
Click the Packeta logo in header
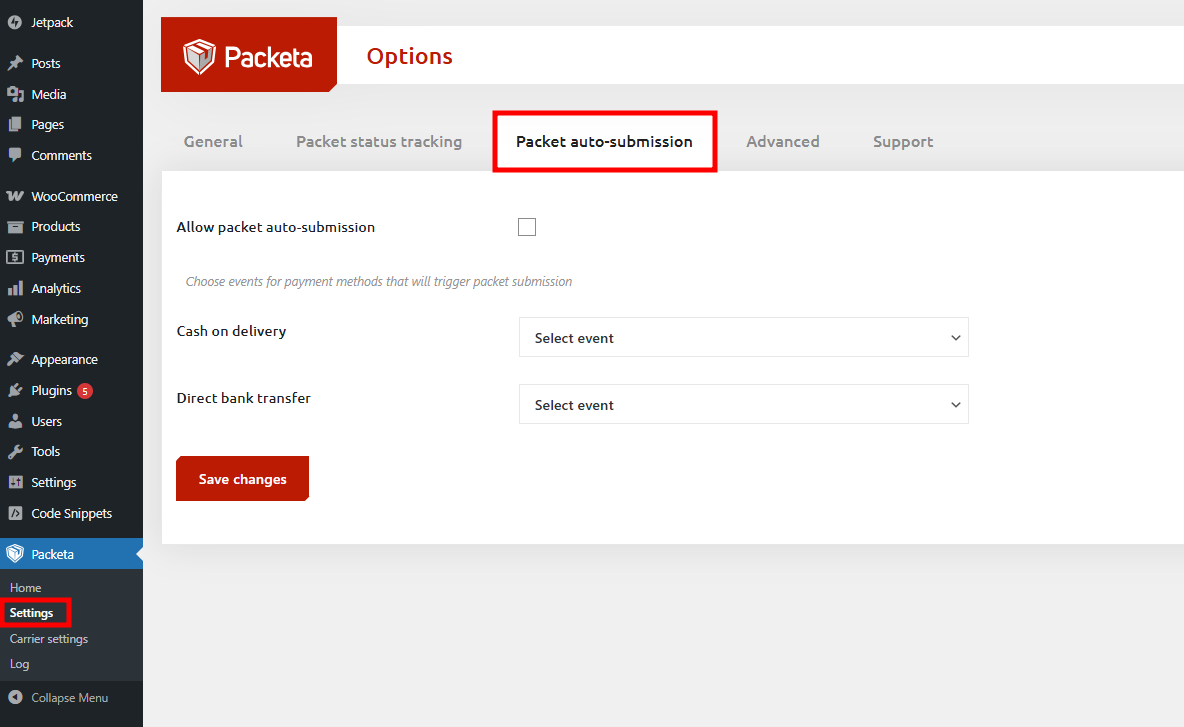click(248, 57)
